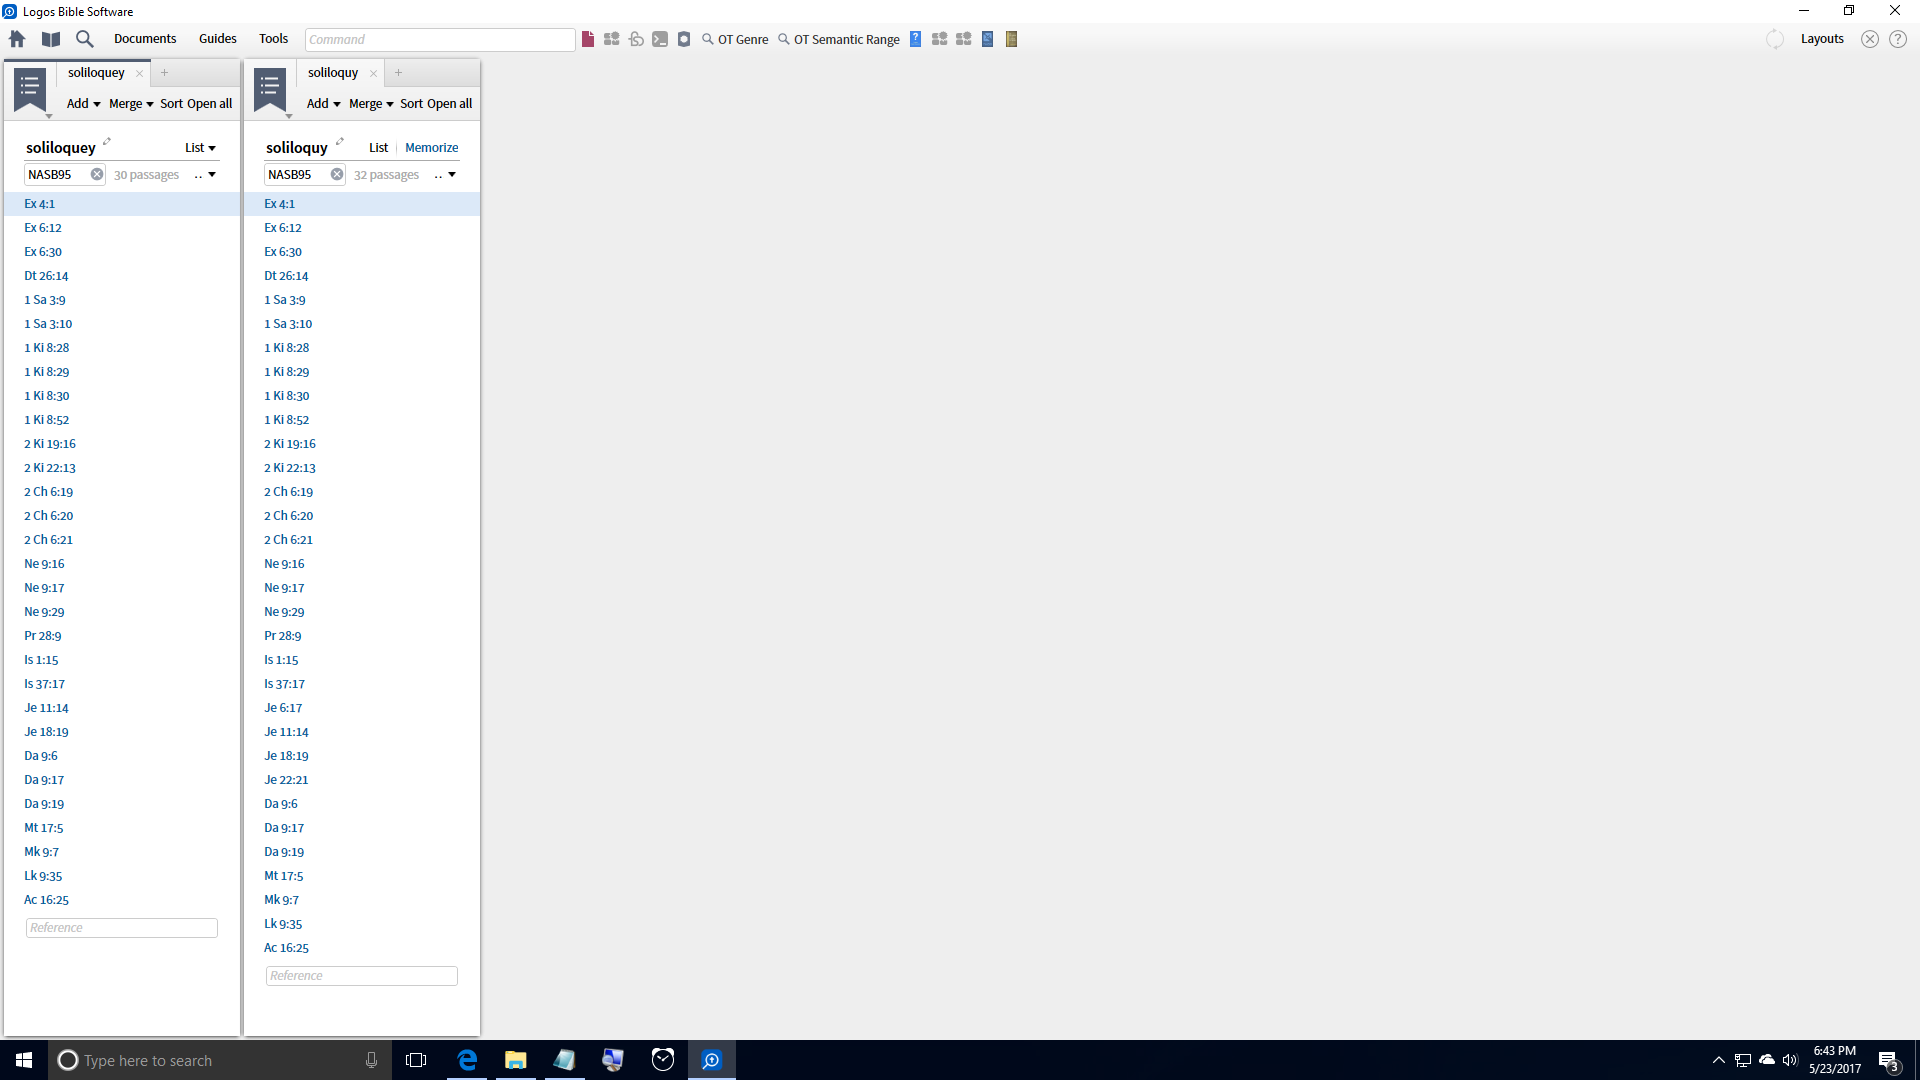Click Sort in the soliloquey panel
The height and width of the screenshot is (1080, 1920).
pyautogui.click(x=172, y=104)
